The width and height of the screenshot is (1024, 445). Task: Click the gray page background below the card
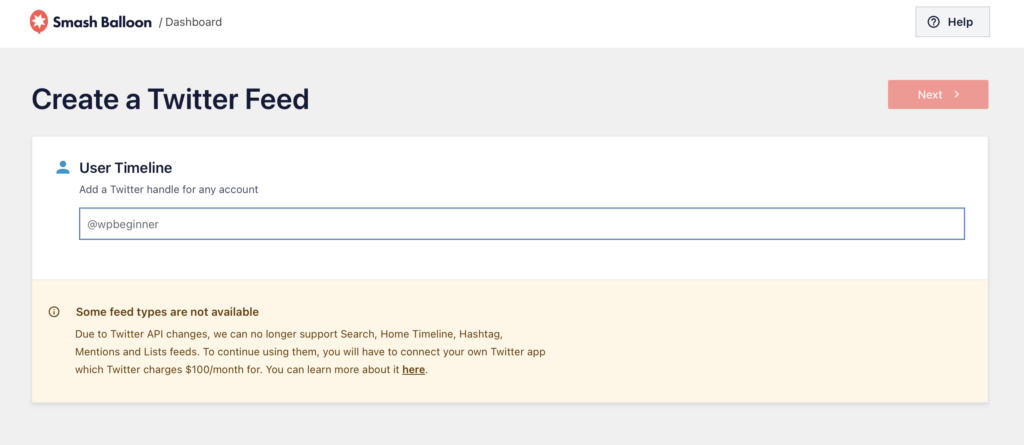(x=510, y=425)
